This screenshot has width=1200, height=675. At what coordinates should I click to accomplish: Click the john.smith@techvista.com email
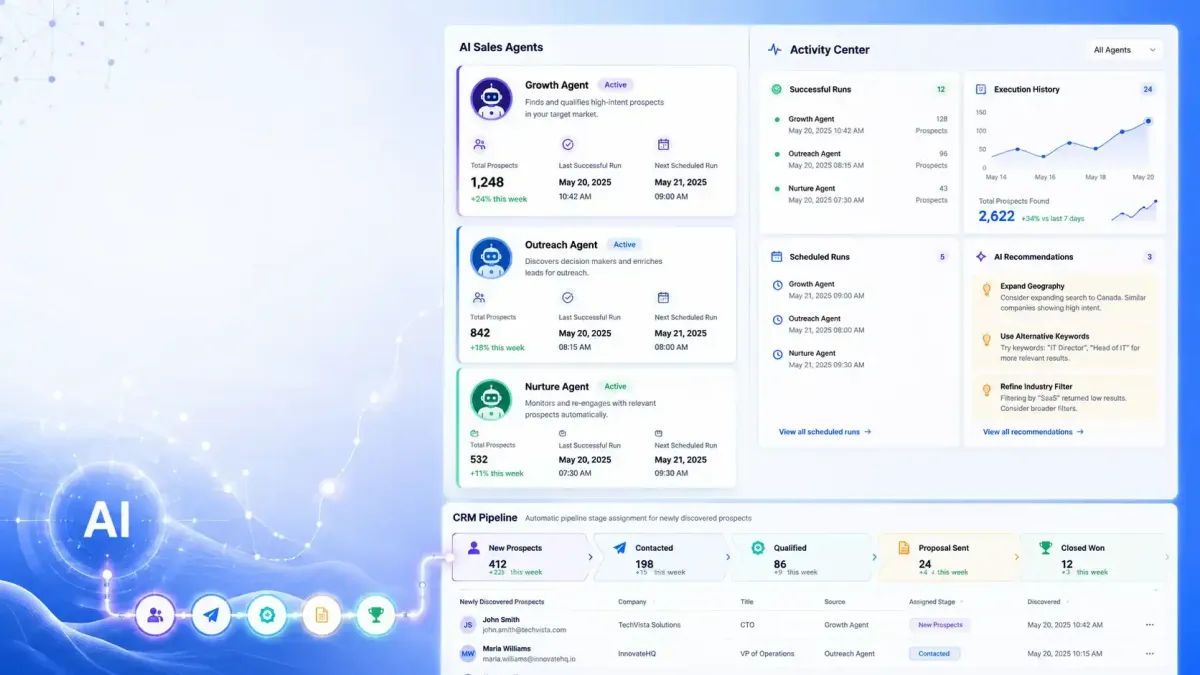(x=524, y=630)
